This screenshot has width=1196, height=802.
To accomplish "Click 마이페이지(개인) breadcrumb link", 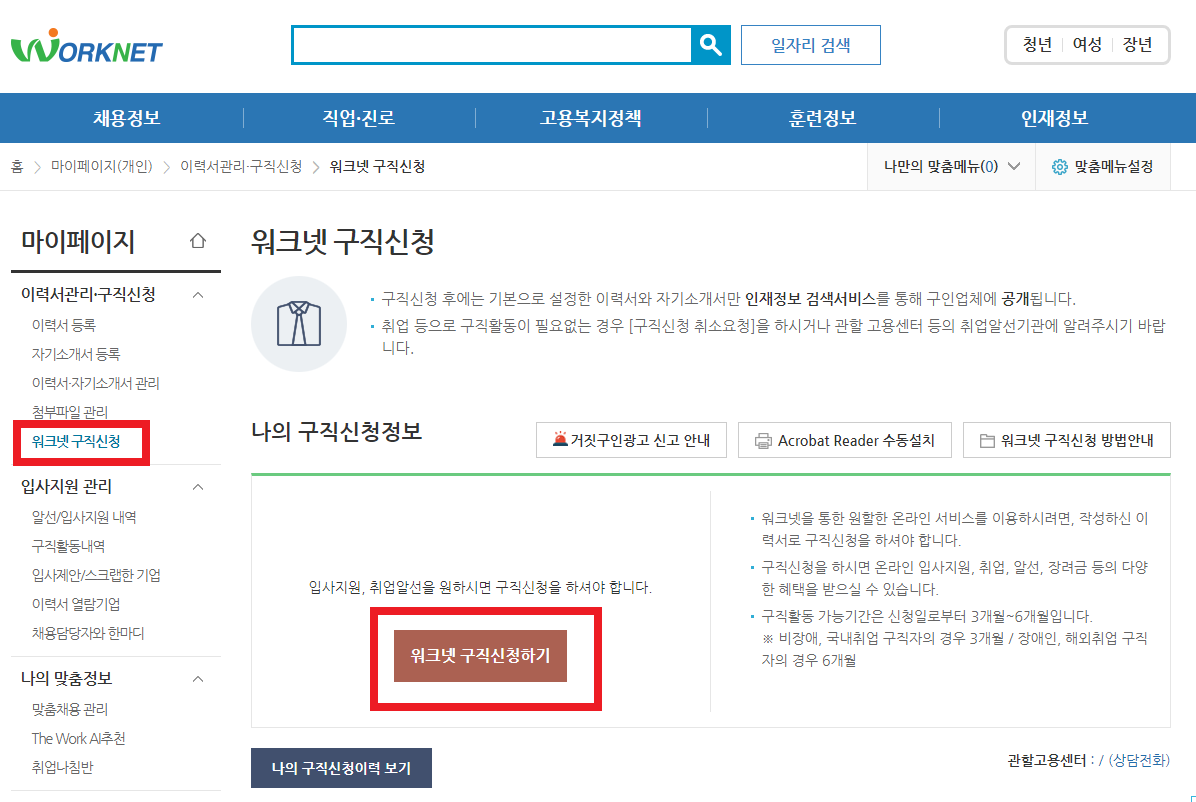I will click(x=101, y=166).
